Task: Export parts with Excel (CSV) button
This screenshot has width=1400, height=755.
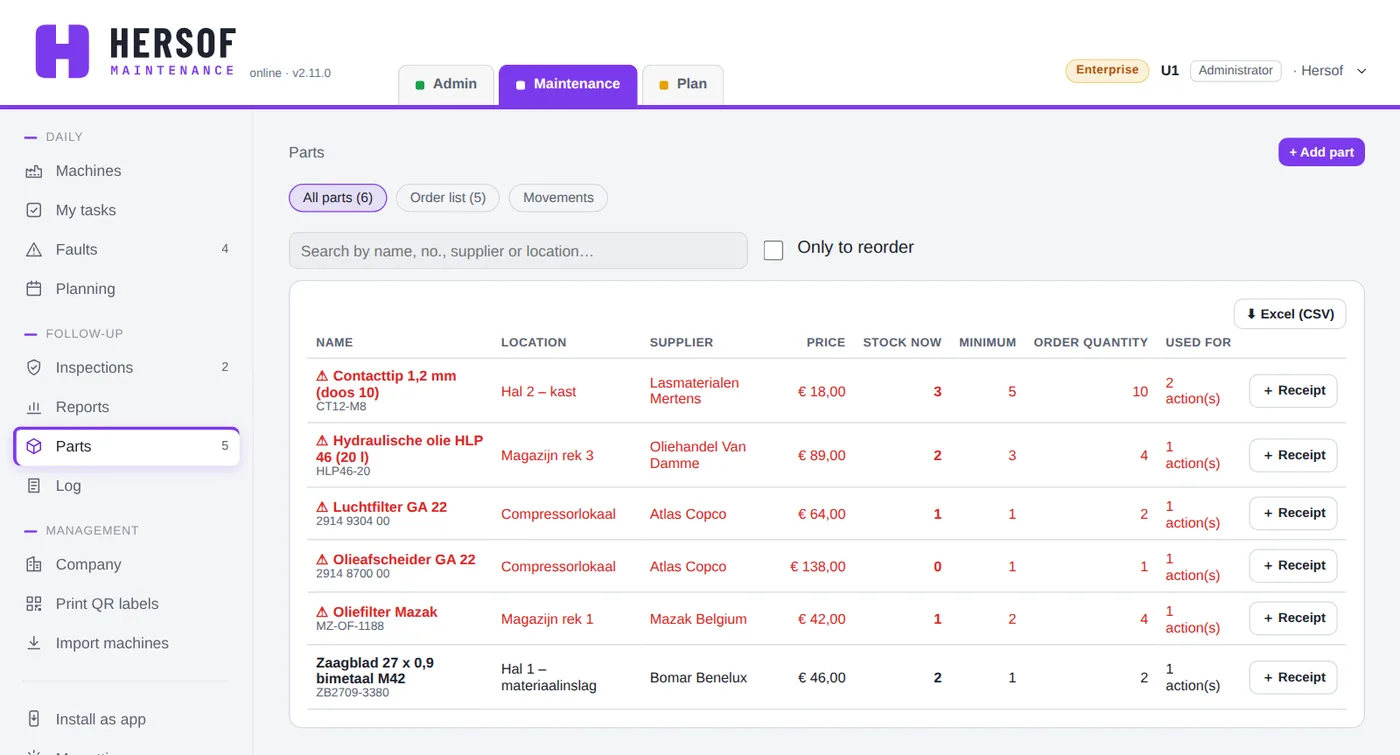Action: point(1290,314)
